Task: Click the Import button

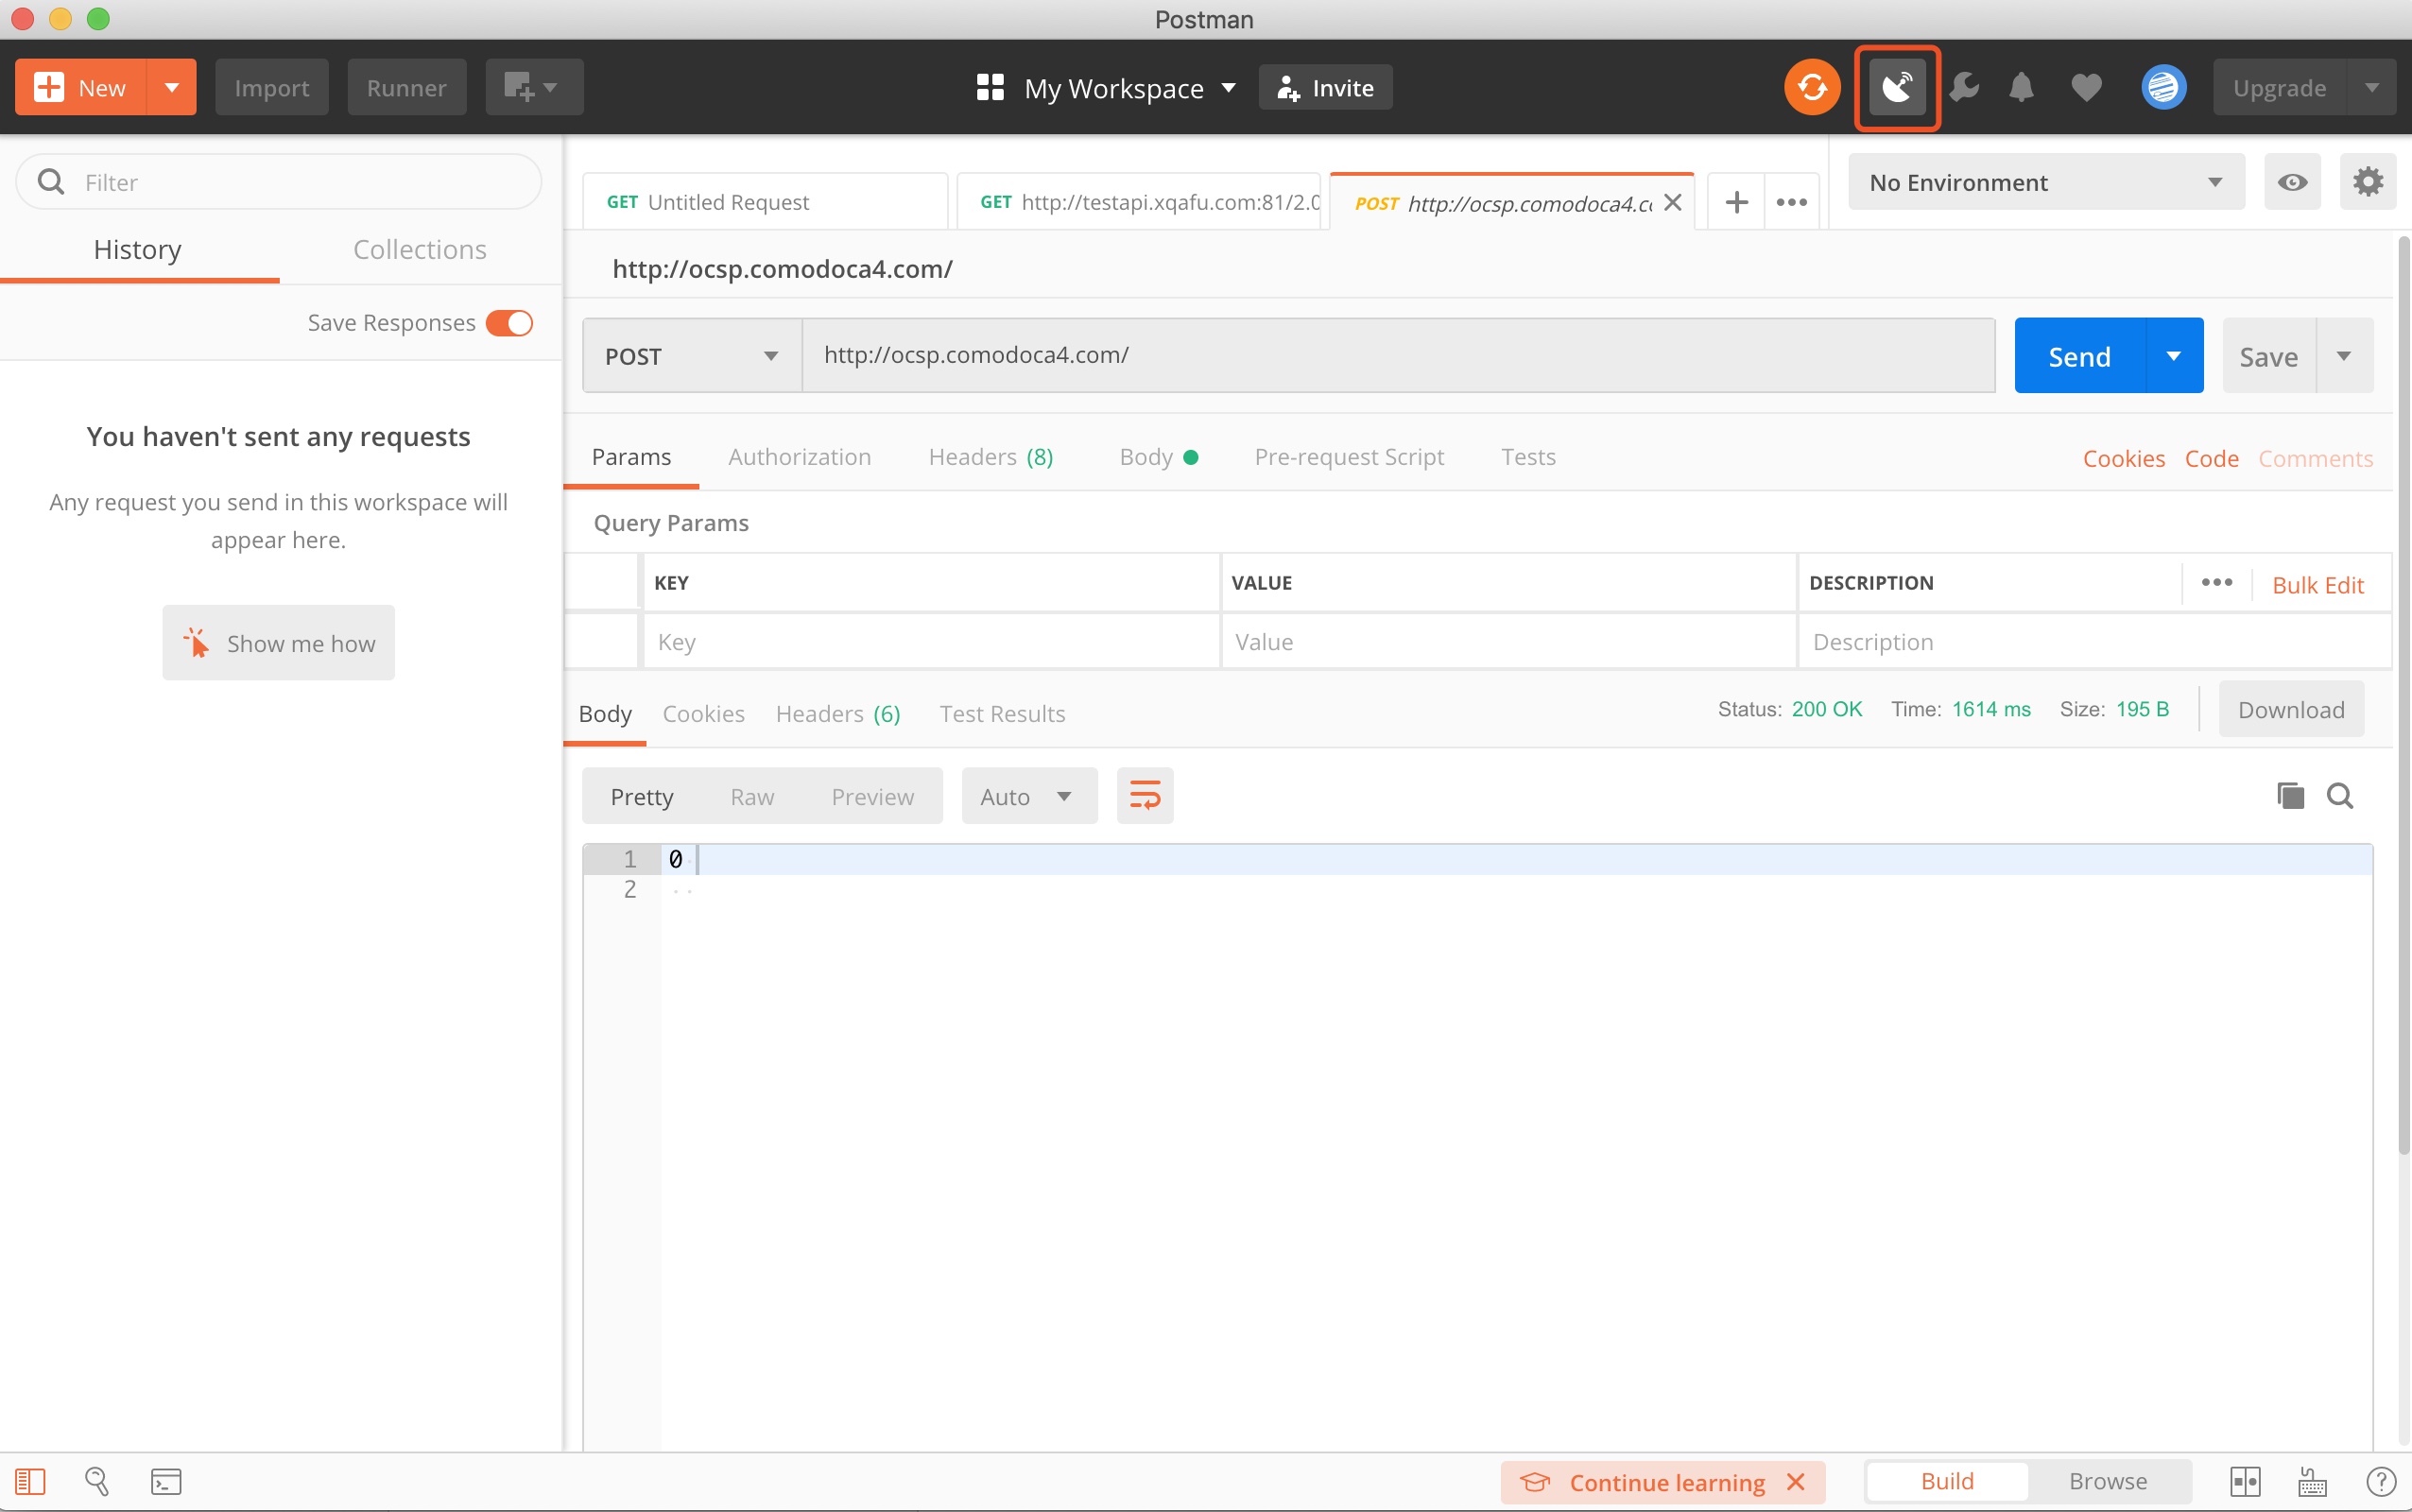Action: [x=272, y=88]
